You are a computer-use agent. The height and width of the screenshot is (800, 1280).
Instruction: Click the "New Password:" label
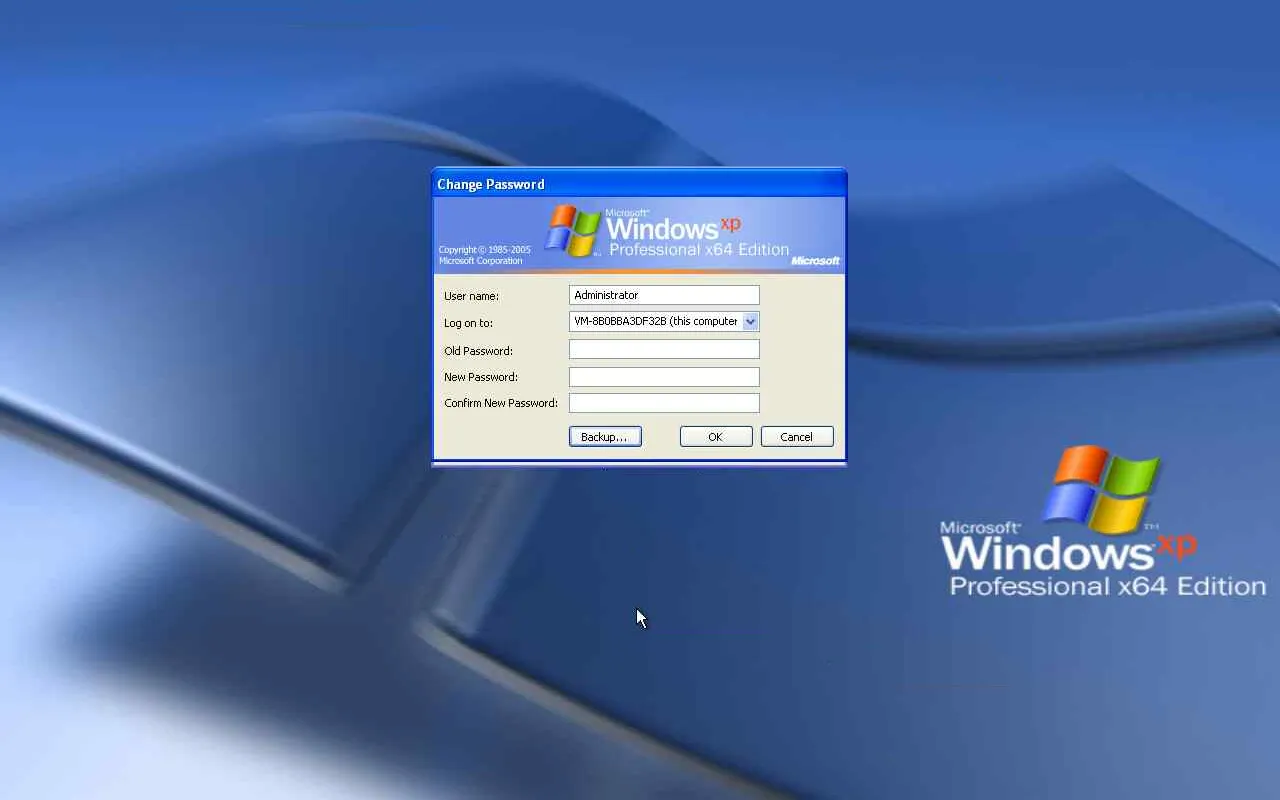(x=481, y=377)
